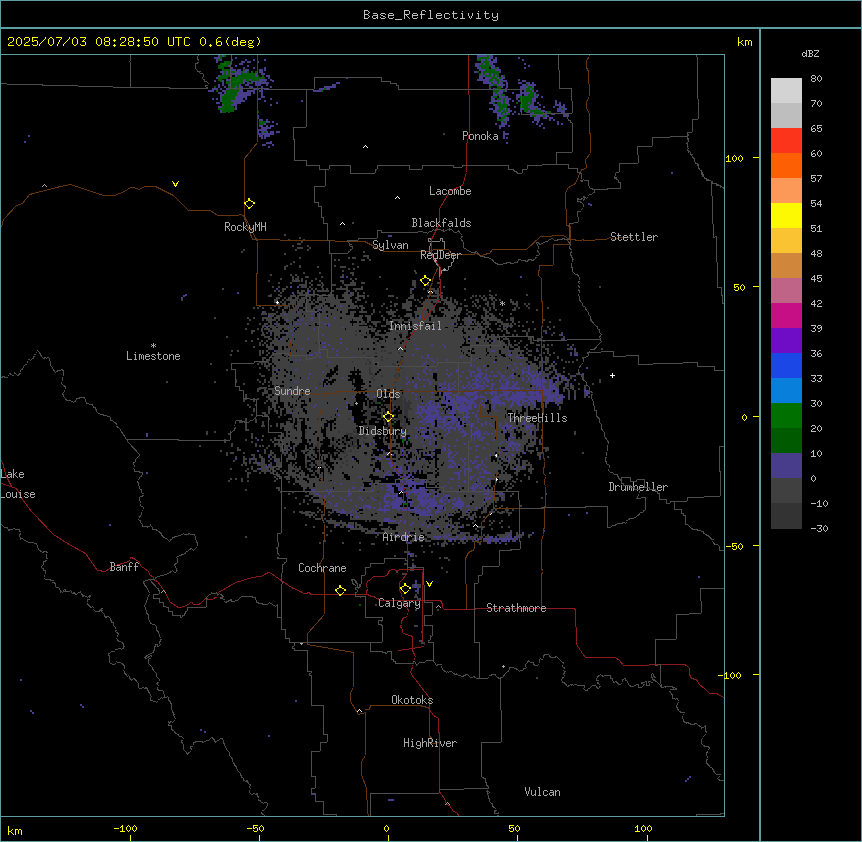Pick the dark green swatch between 20 and 10

(786, 441)
